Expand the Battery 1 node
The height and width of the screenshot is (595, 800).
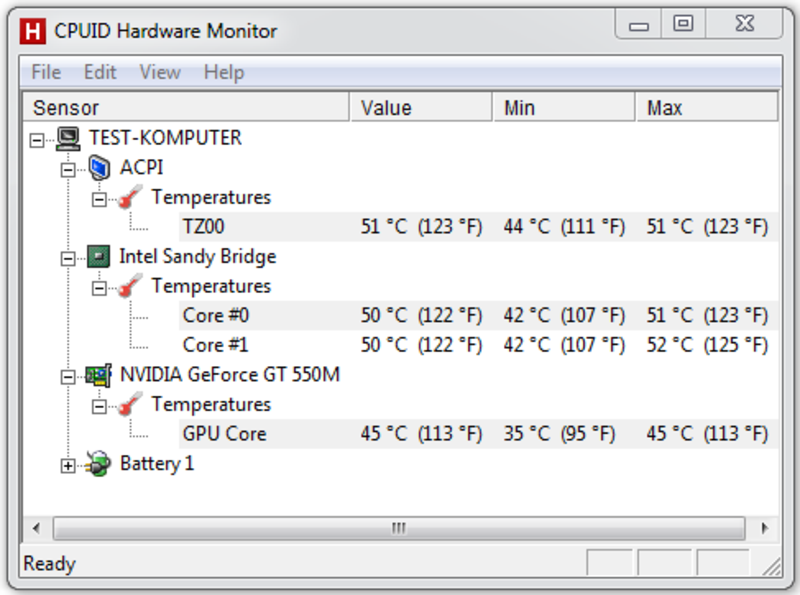click(x=68, y=465)
